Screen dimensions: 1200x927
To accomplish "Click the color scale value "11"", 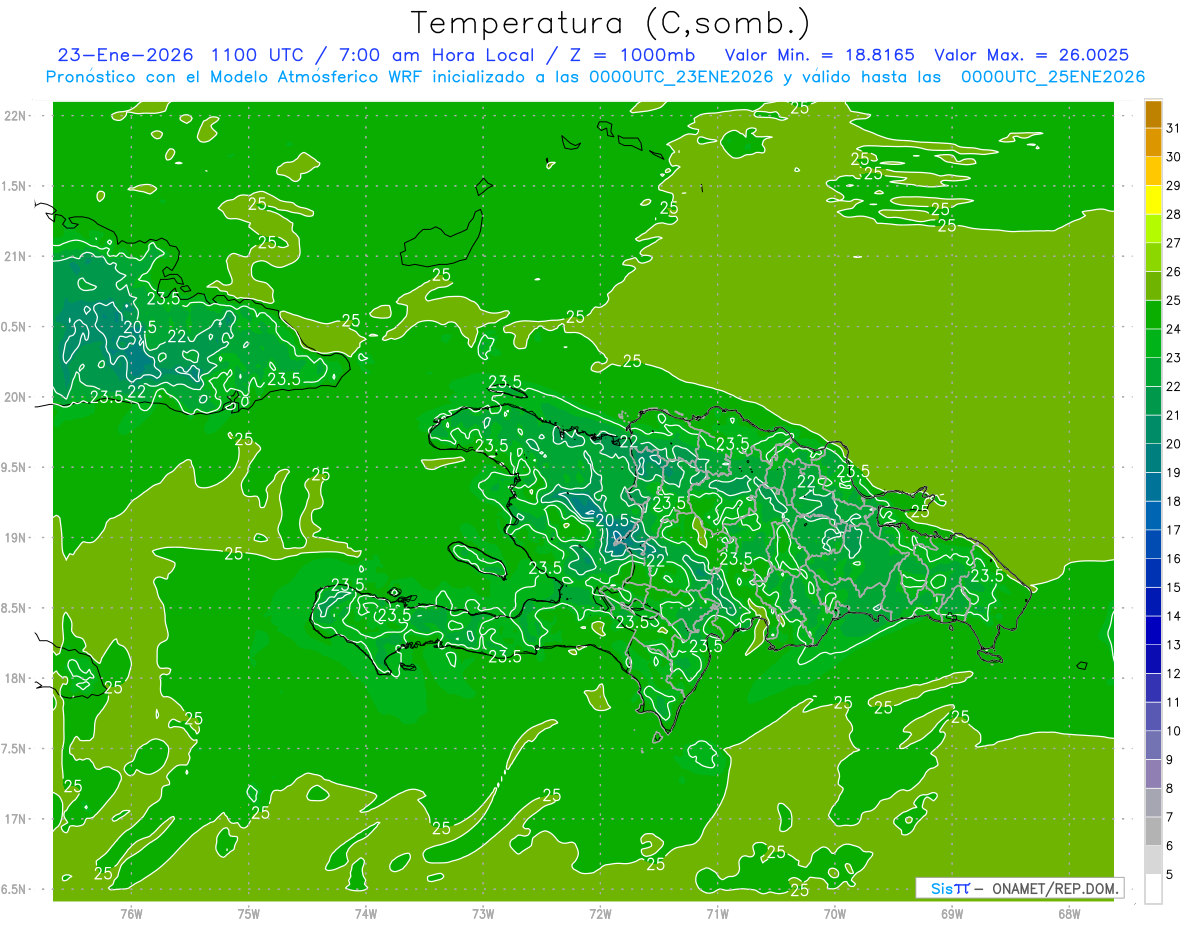I will tap(1174, 702).
